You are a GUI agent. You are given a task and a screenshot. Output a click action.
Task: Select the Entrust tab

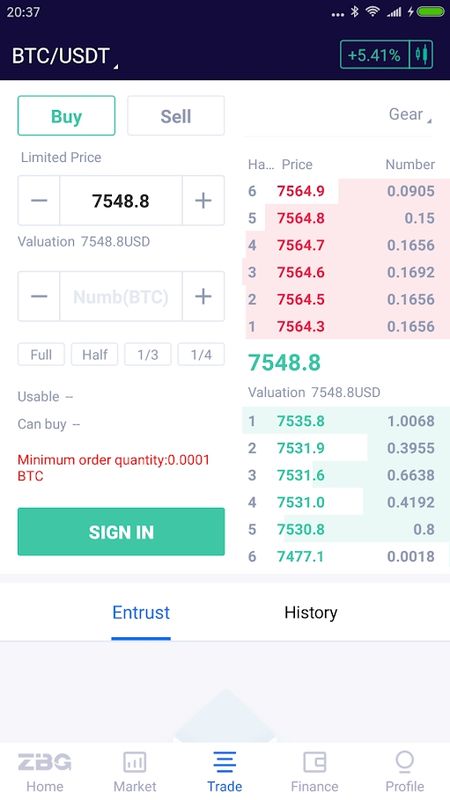(141, 612)
